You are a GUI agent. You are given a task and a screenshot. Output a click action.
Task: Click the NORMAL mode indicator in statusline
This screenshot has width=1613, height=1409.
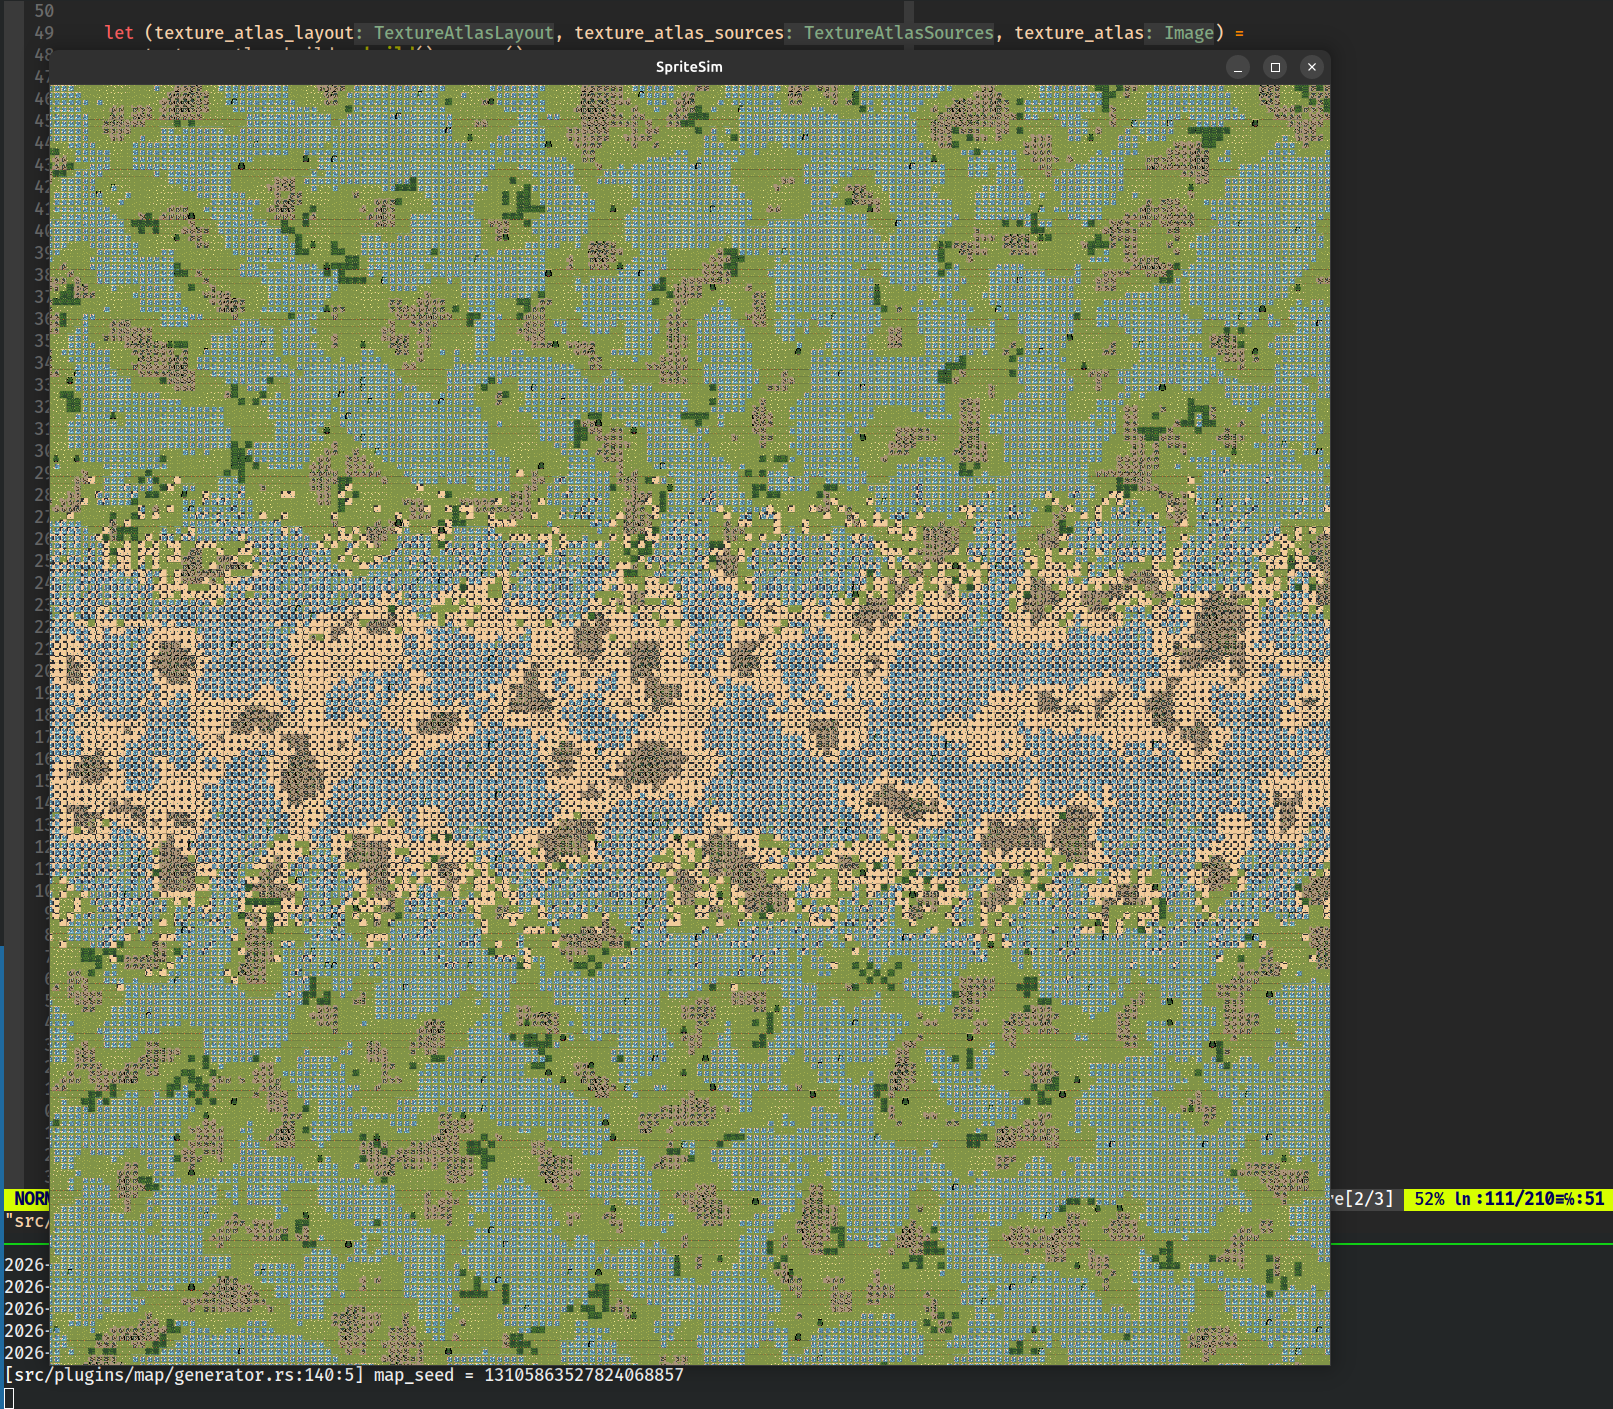tap(30, 1199)
